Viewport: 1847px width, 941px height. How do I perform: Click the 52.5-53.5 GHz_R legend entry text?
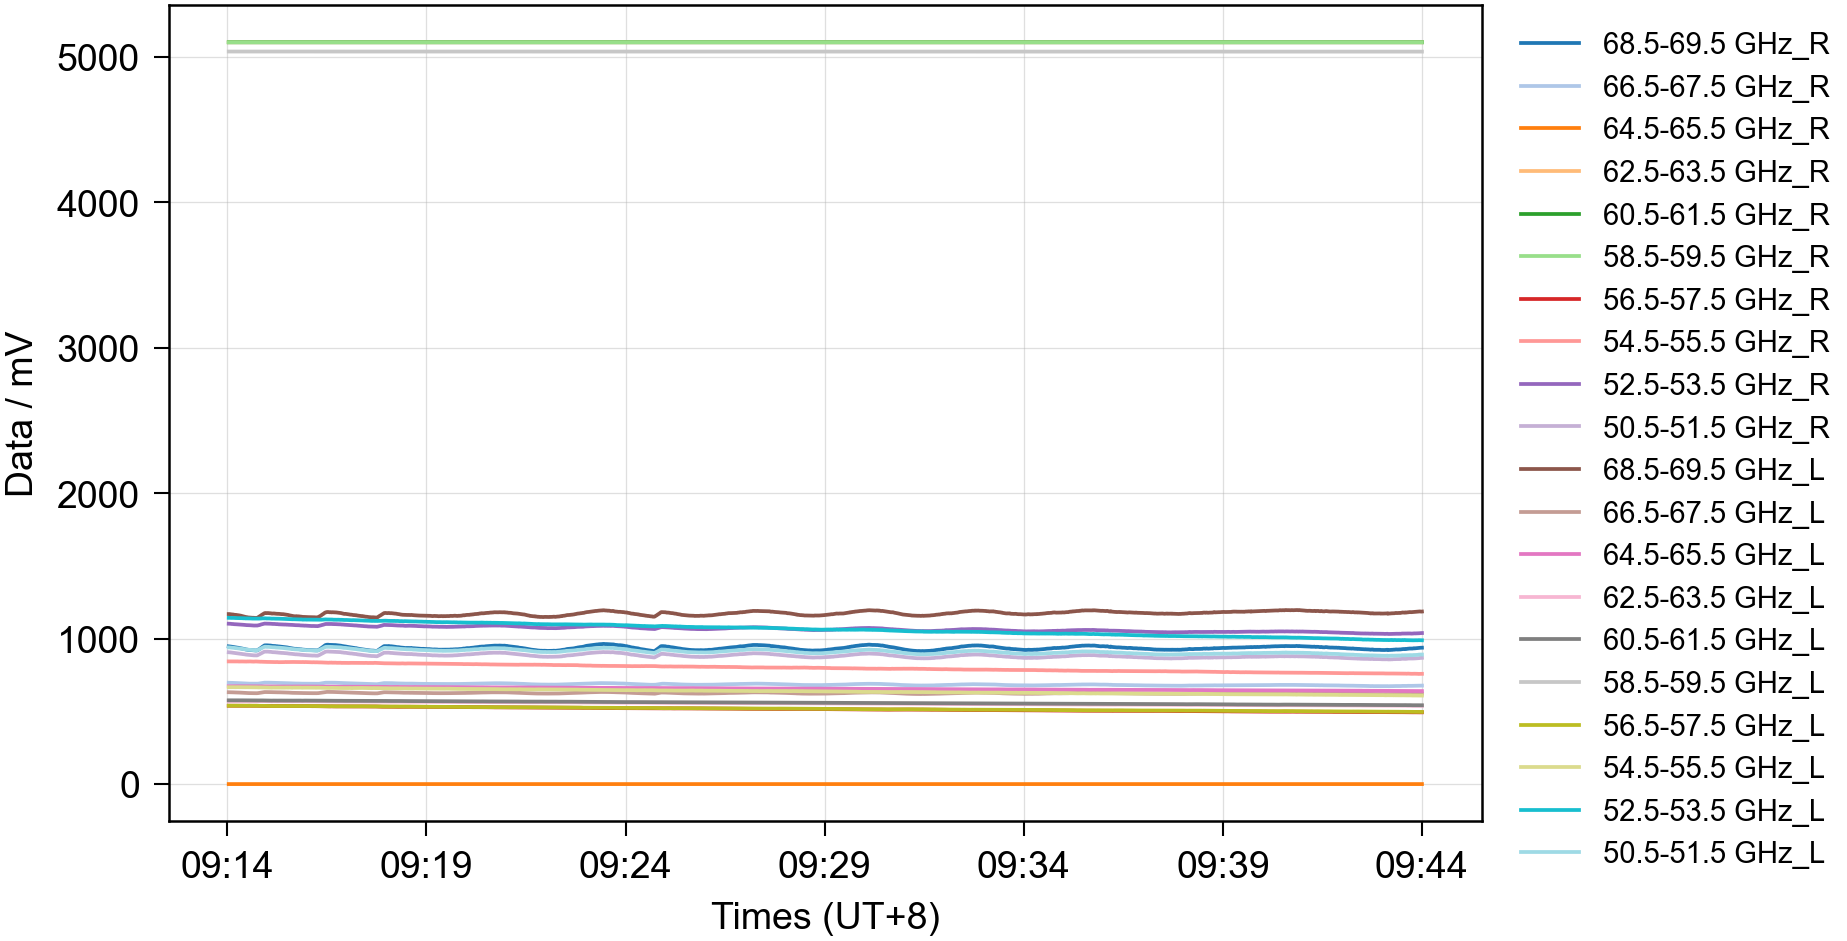pyautogui.click(x=1715, y=385)
